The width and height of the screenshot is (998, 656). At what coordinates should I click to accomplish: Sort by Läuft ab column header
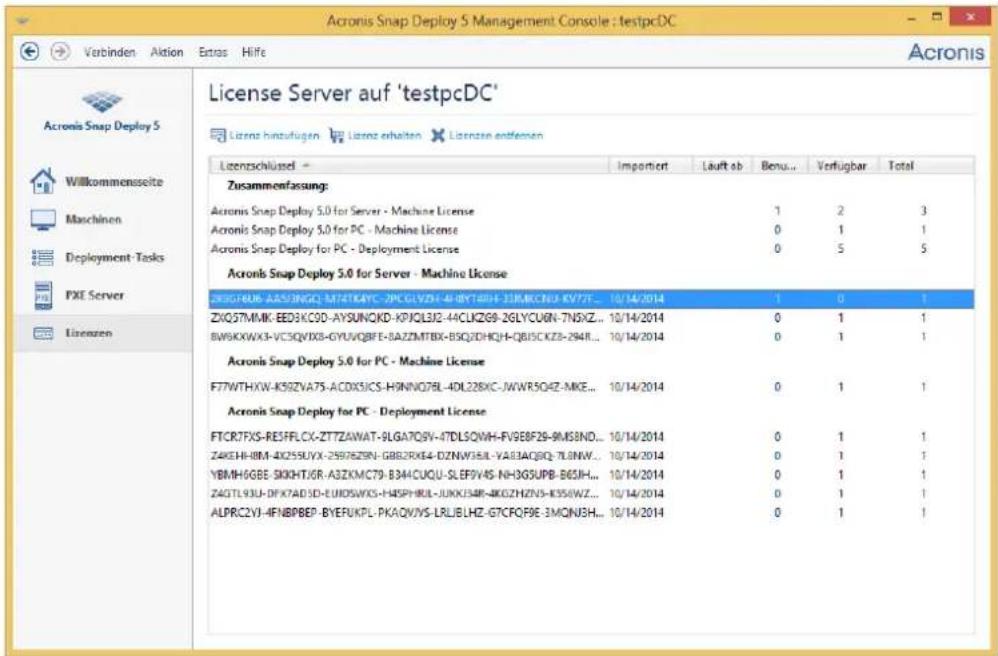(x=722, y=165)
